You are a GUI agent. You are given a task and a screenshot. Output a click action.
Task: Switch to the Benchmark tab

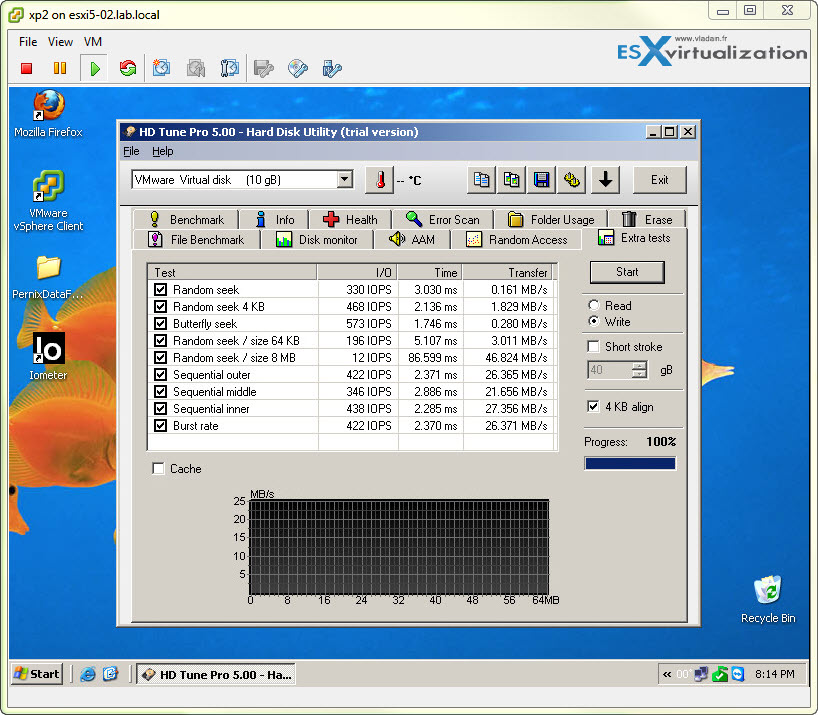pos(186,220)
